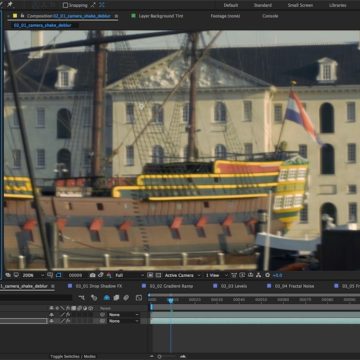Toggle the shy switch on the second layer
Viewport: 360px width, 360px height.
pos(52,321)
